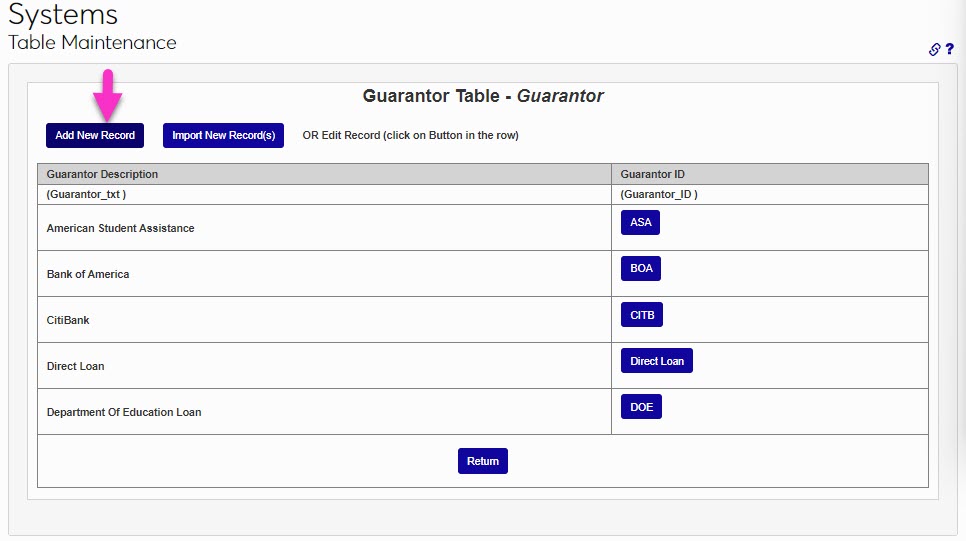Click the (Guarantor_ID) field name cell
Screen dimensions: 966x541
point(659,195)
